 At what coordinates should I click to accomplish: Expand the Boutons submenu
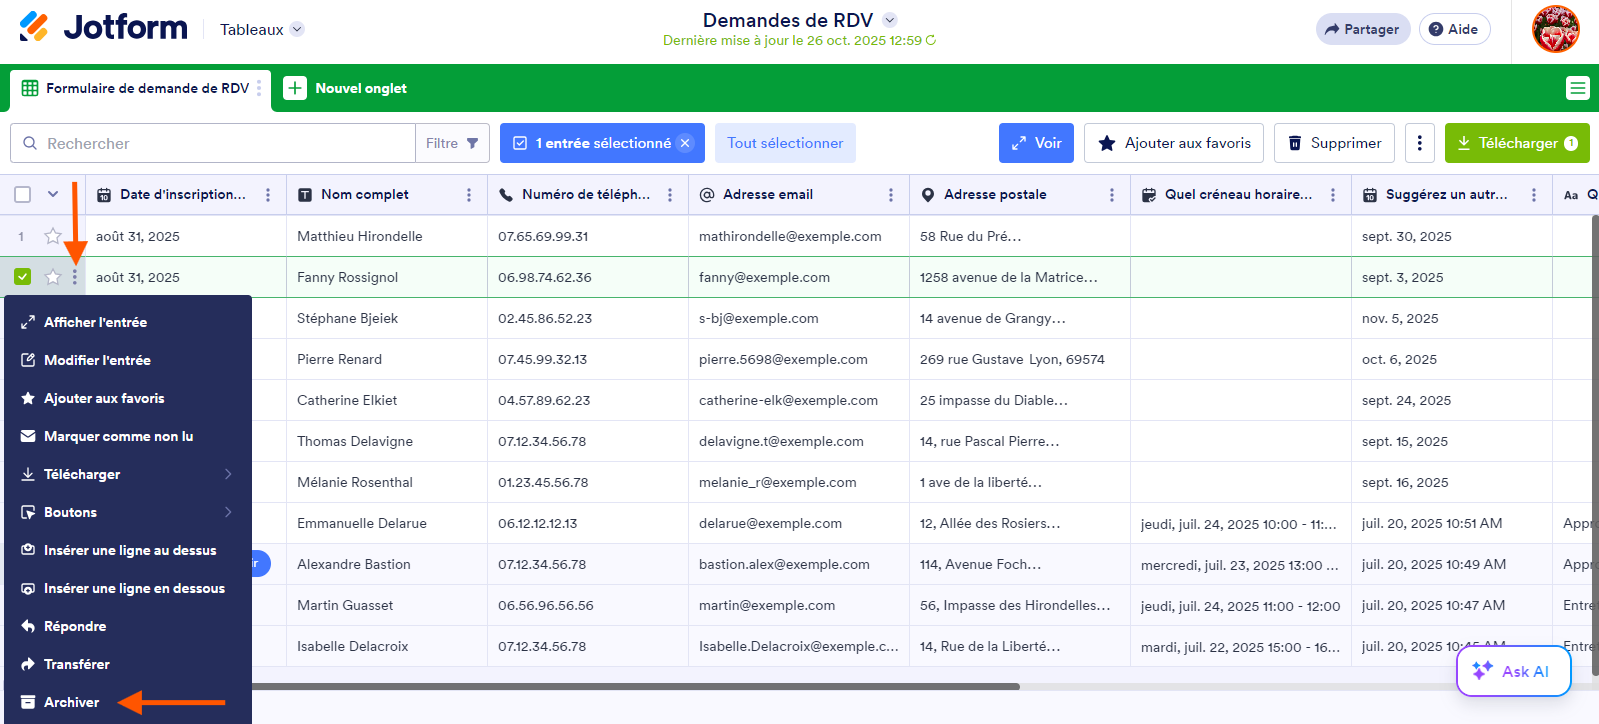[128, 512]
